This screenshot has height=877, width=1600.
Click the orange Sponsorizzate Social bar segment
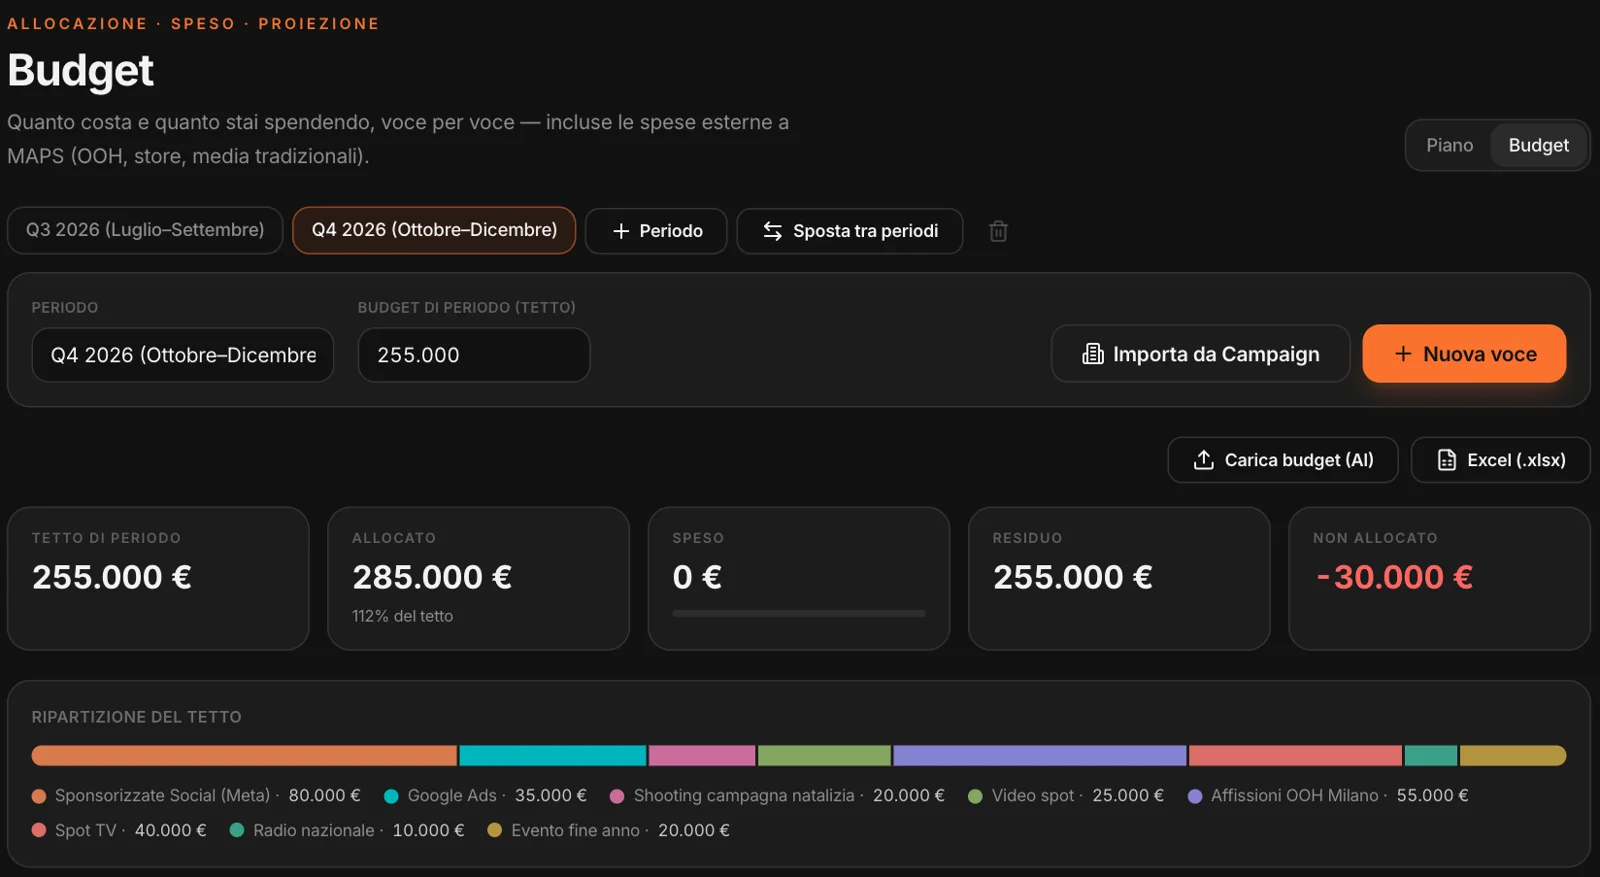(x=244, y=756)
